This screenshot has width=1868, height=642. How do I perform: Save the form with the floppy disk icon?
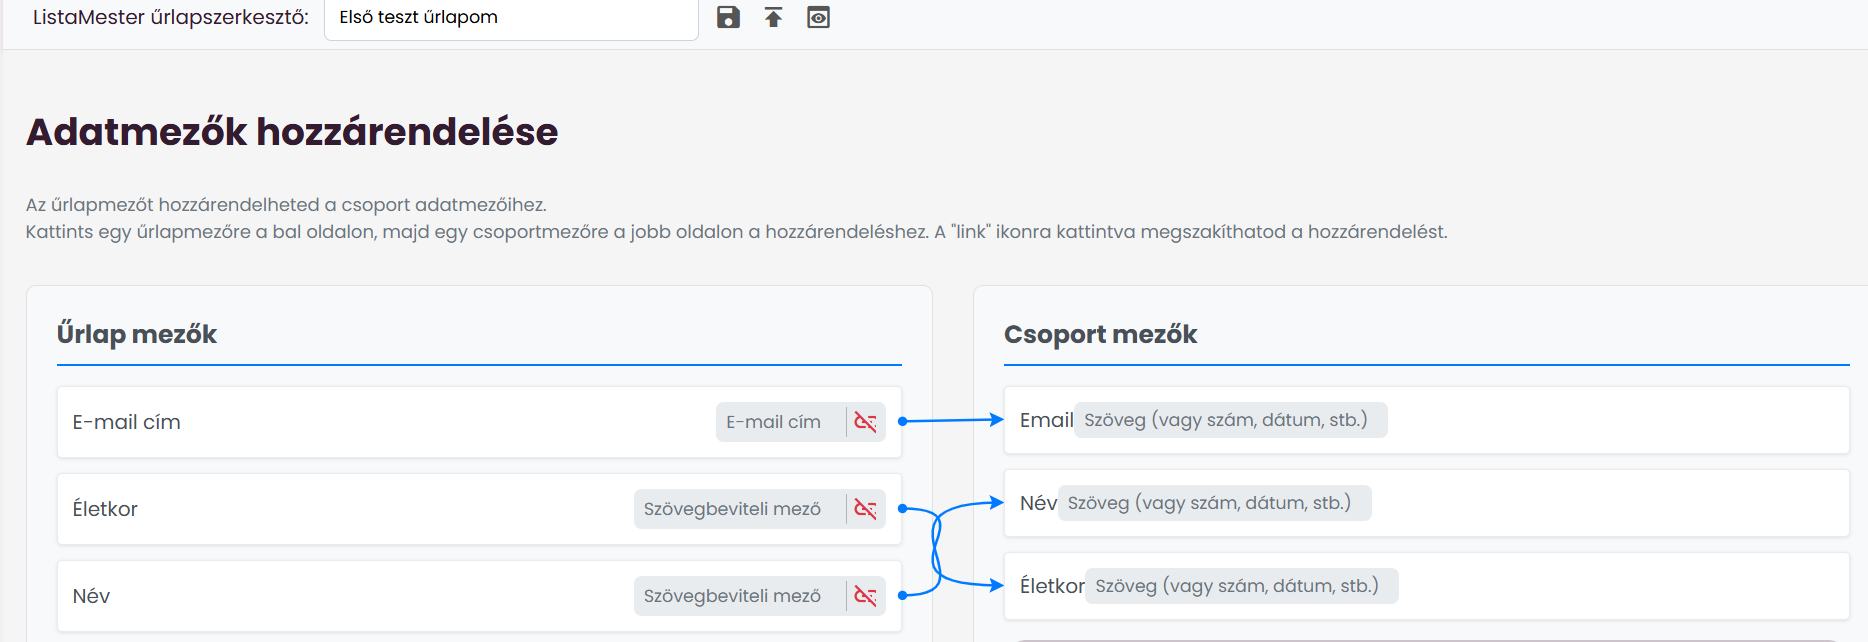pos(728,17)
